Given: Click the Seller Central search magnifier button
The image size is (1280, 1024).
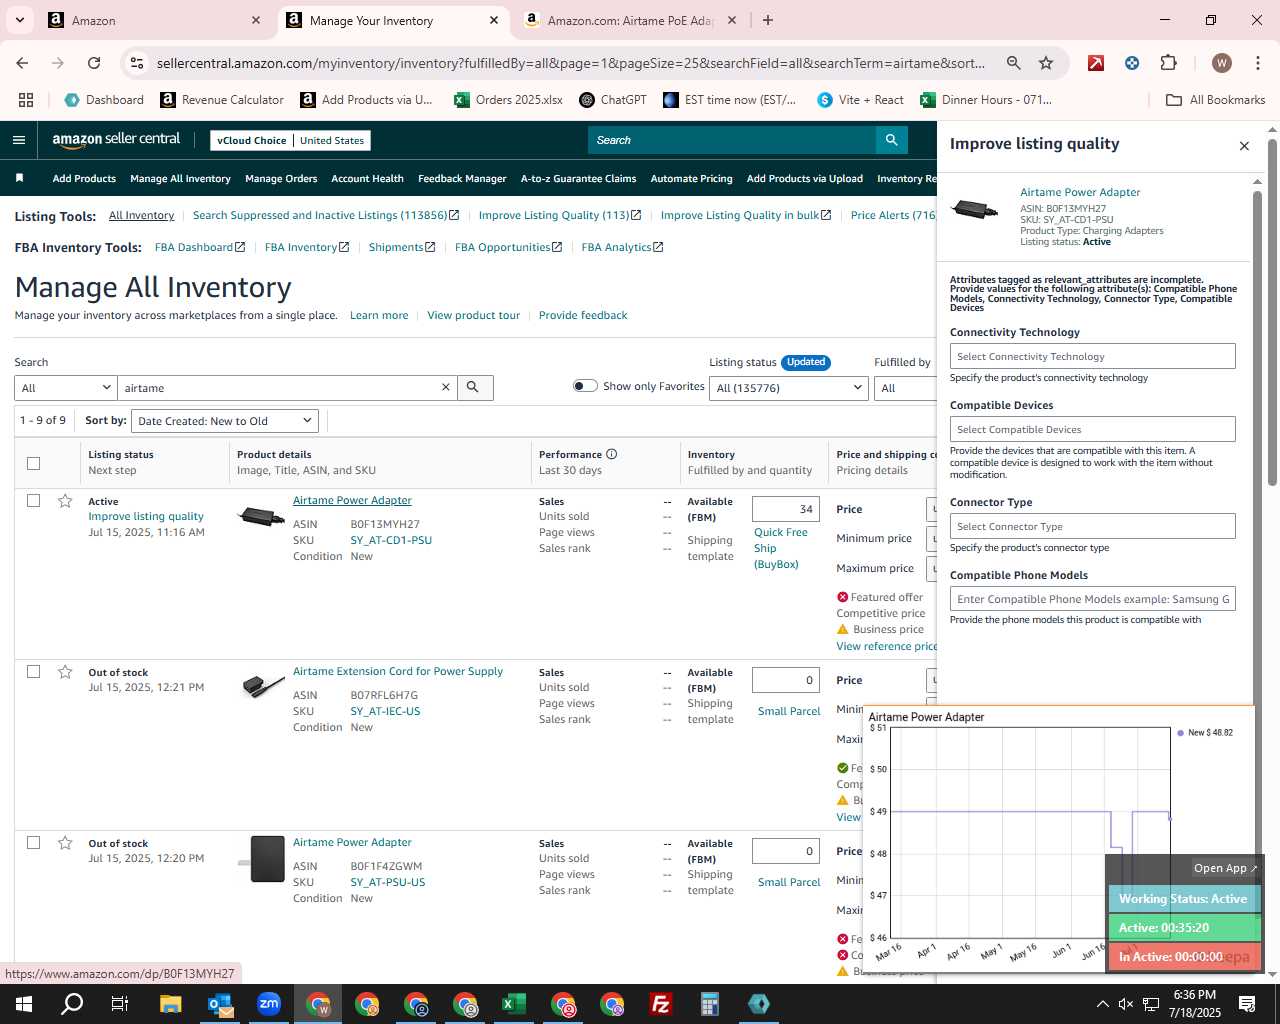Looking at the screenshot, I should tap(891, 140).
